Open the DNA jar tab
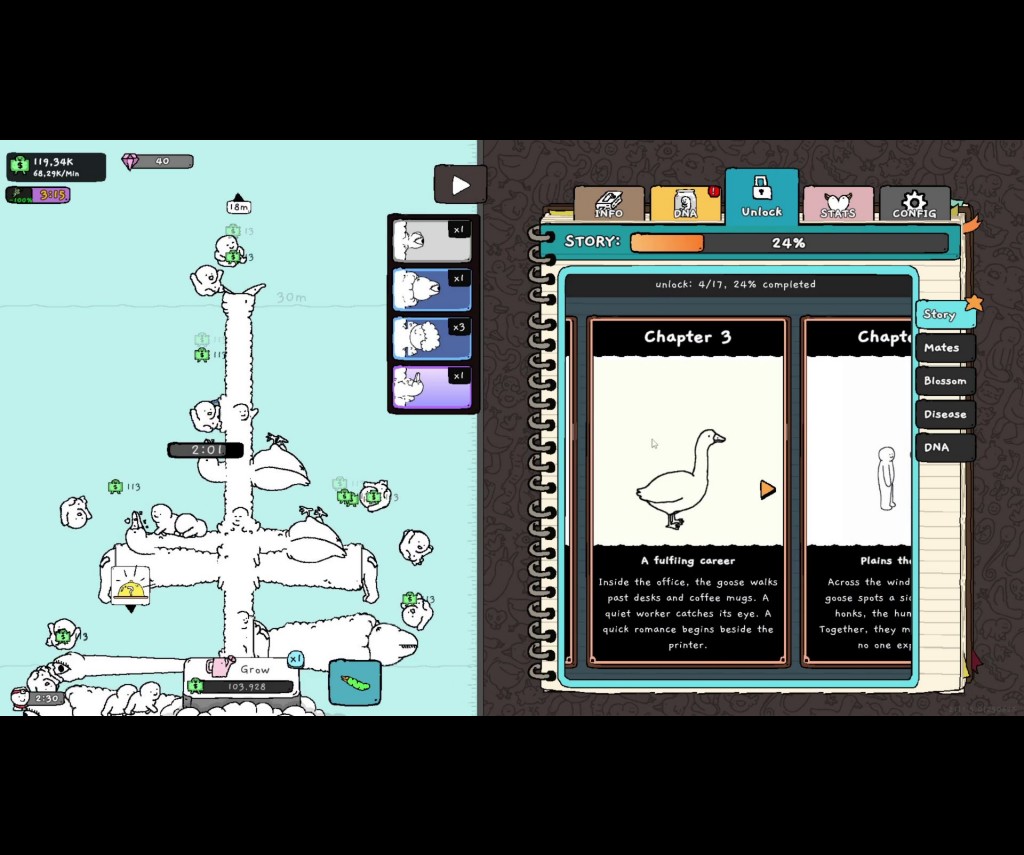 pos(685,204)
